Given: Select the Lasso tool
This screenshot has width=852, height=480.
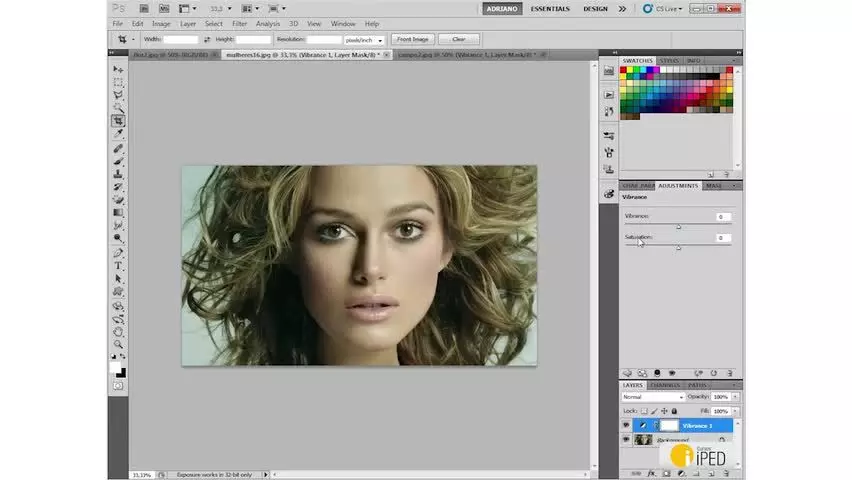Looking at the screenshot, I should click(118, 95).
